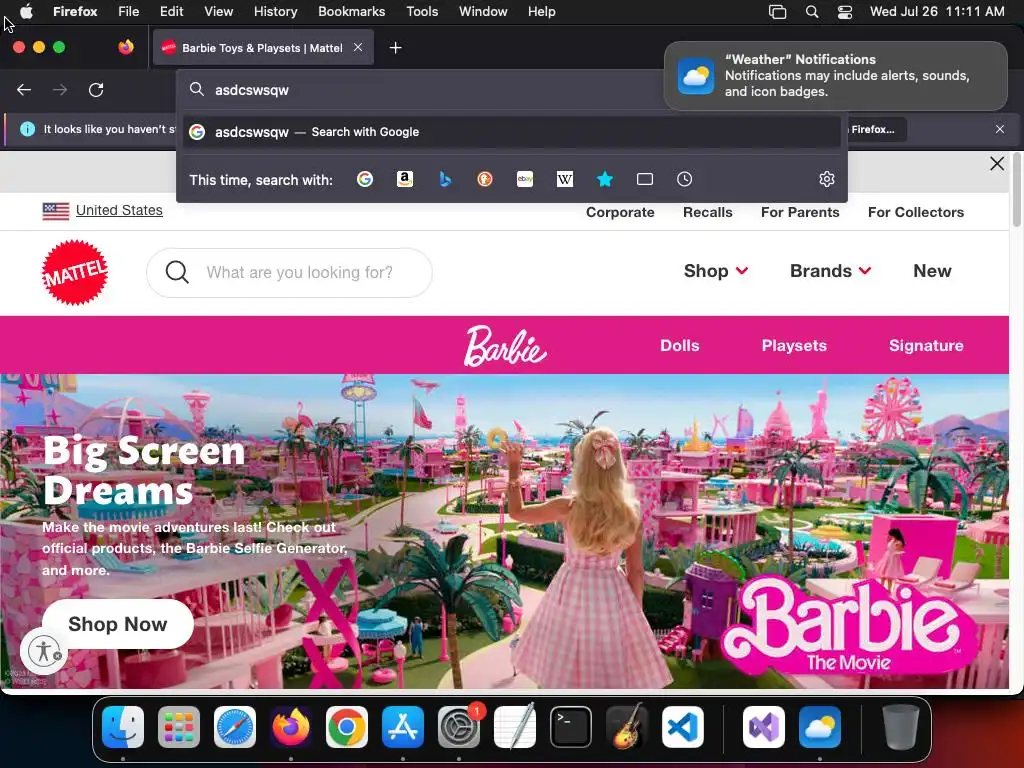Click the menu bar date and time
Image resolution: width=1024 pixels, height=768 pixels.
pyautogui.click(x=937, y=12)
